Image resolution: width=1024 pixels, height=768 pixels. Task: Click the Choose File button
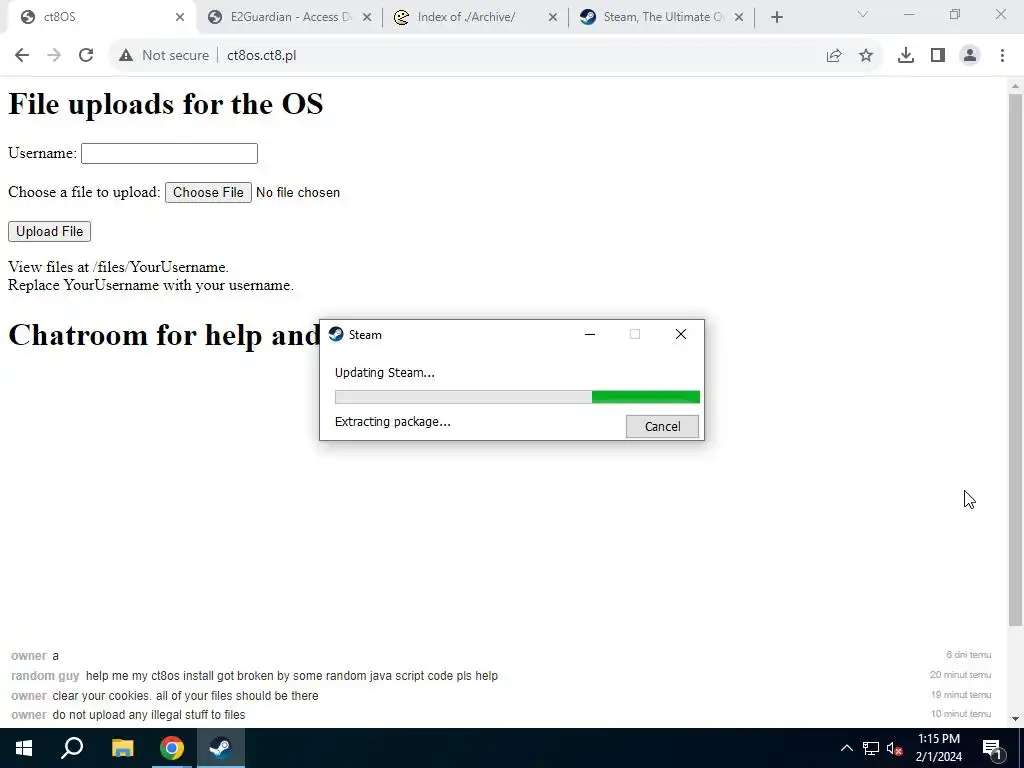208,193
